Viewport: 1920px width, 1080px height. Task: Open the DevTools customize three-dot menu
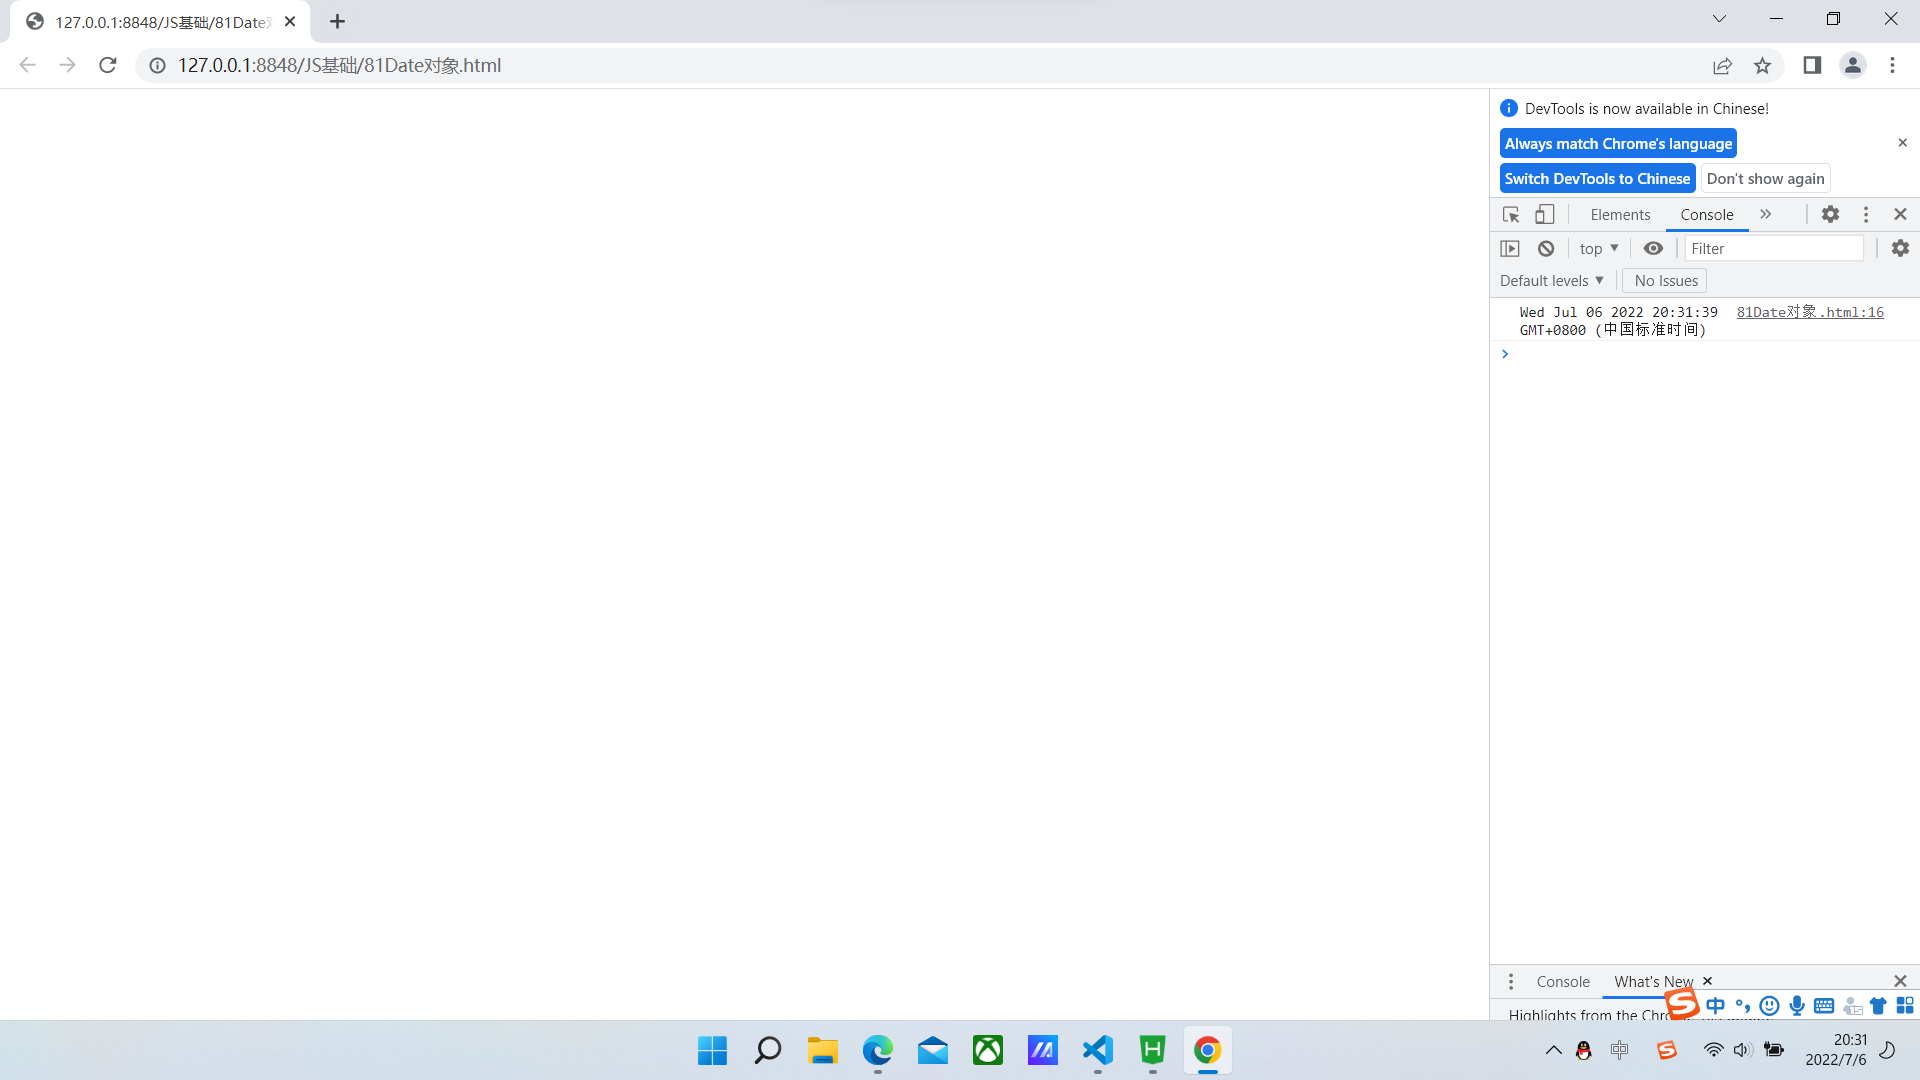click(x=1865, y=215)
